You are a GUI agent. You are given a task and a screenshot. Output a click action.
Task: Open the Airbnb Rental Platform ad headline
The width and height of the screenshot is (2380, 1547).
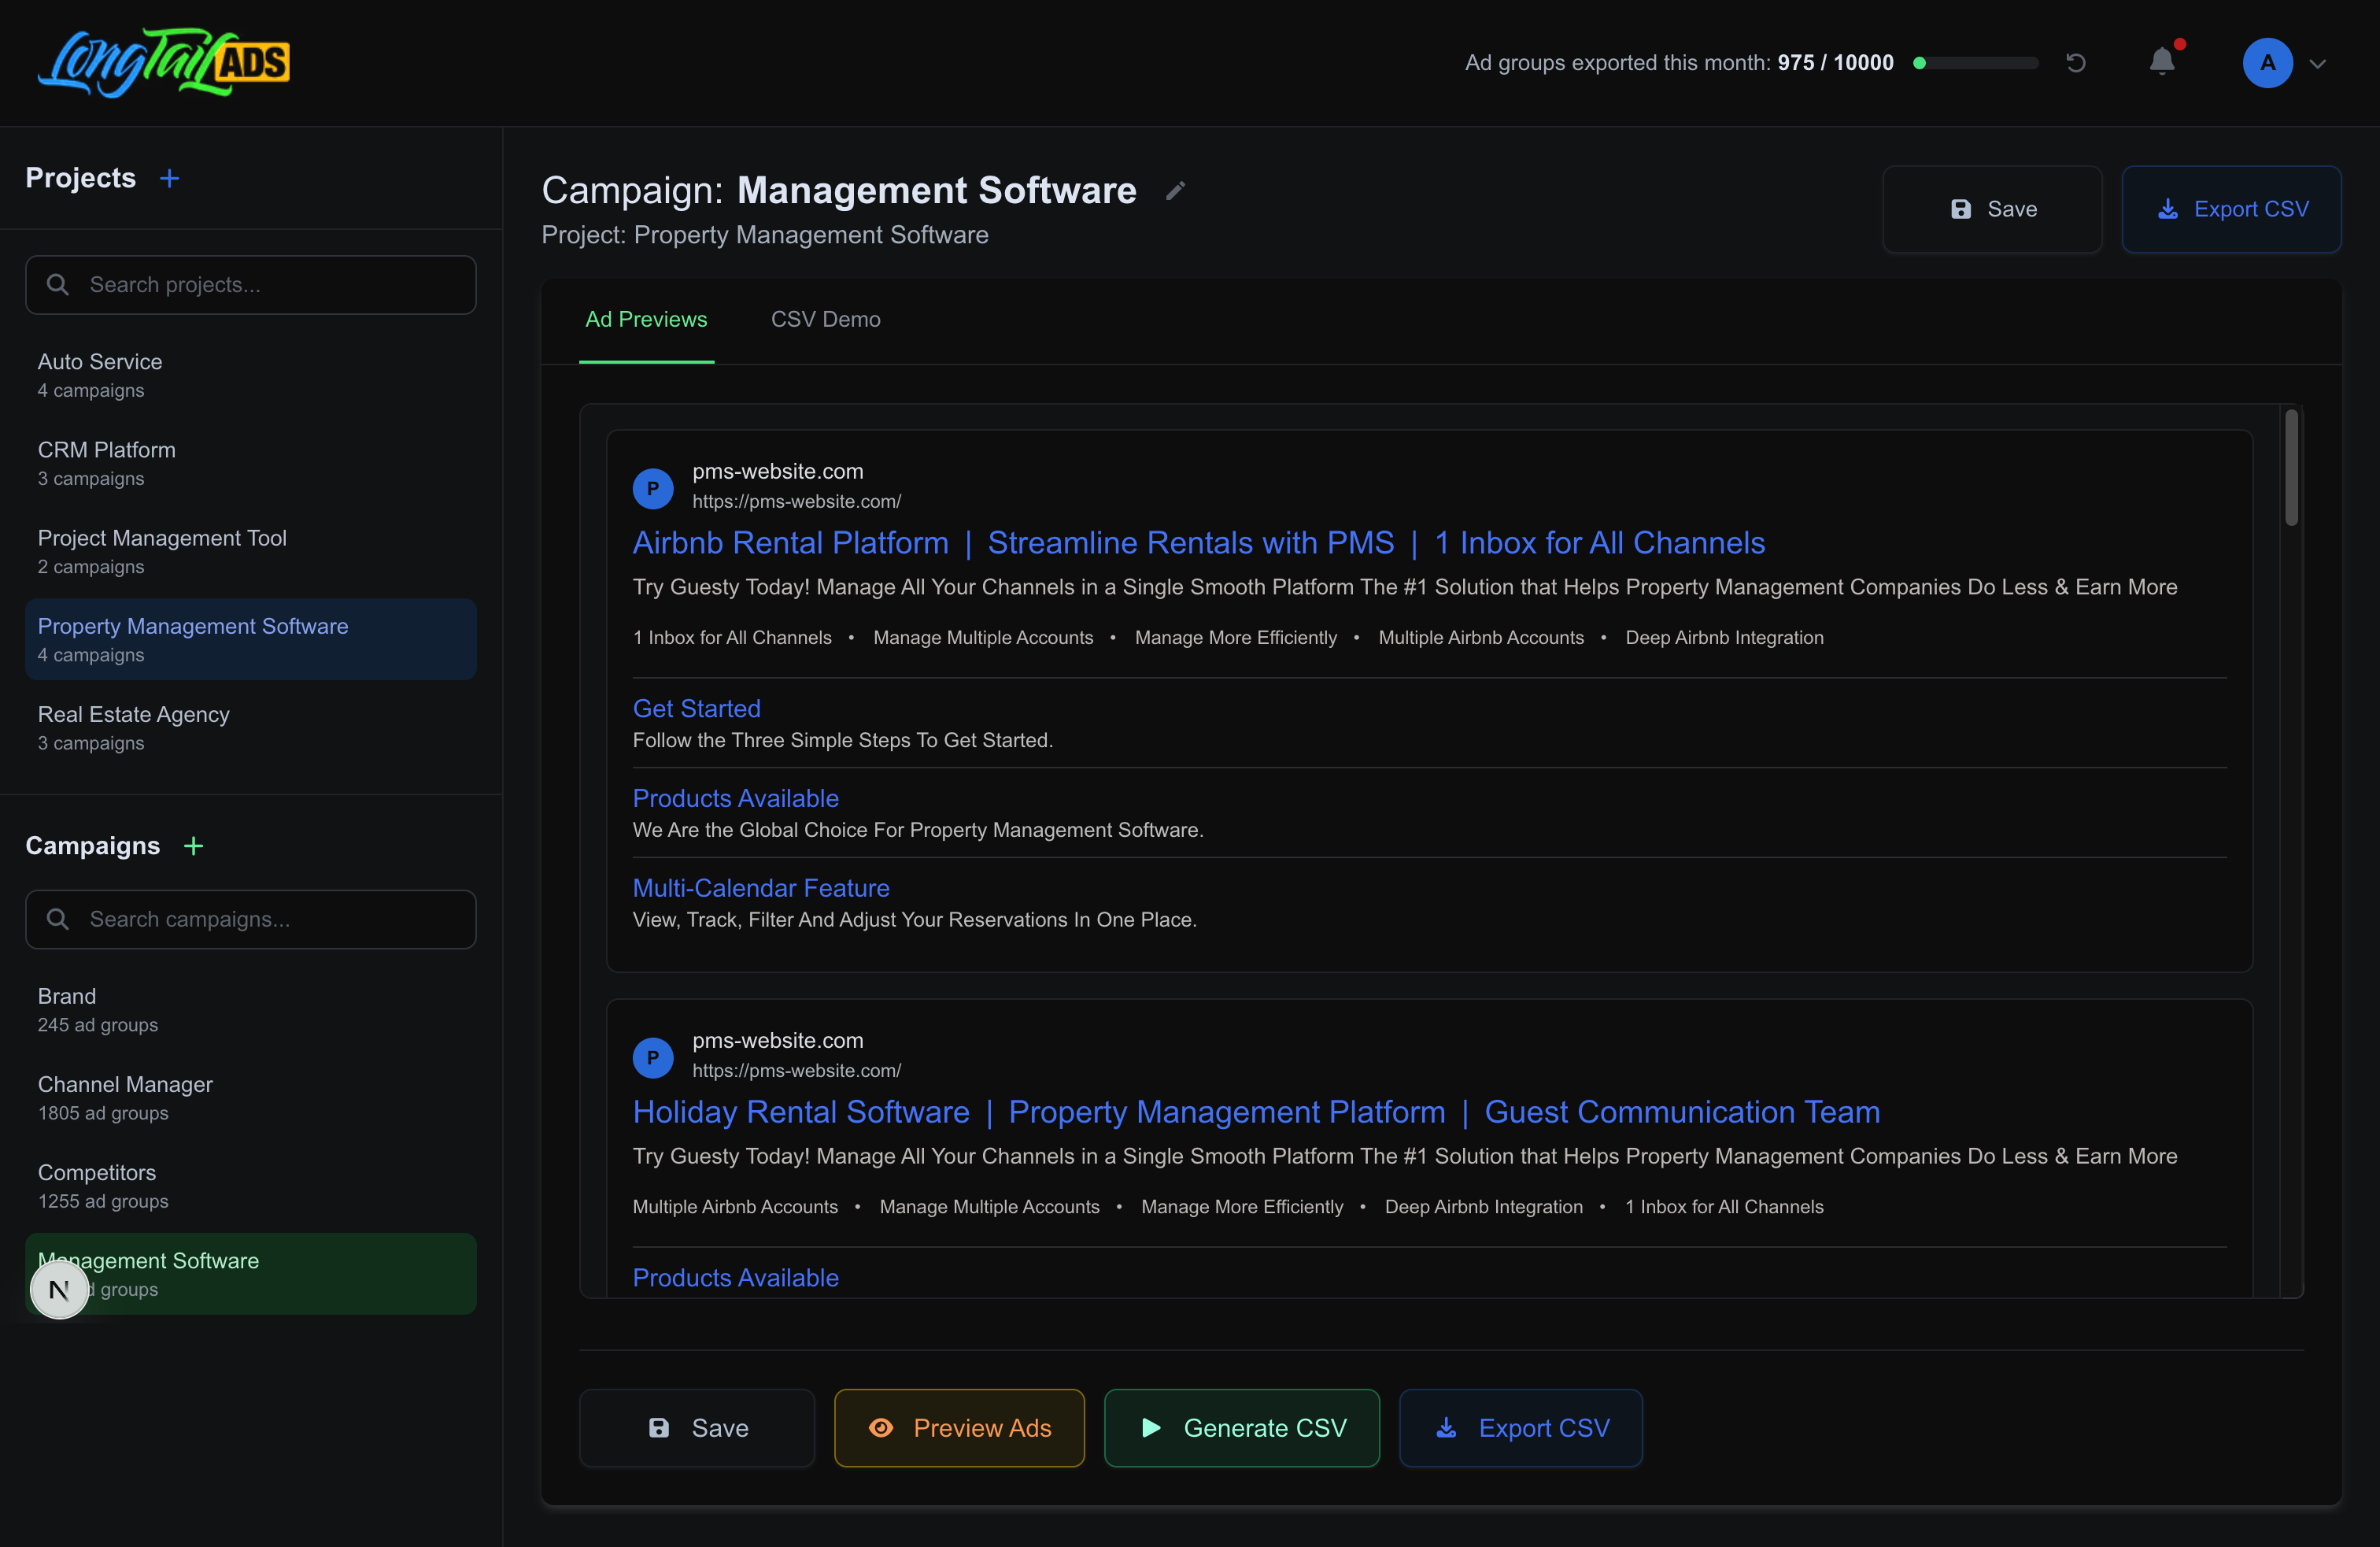[1199, 542]
